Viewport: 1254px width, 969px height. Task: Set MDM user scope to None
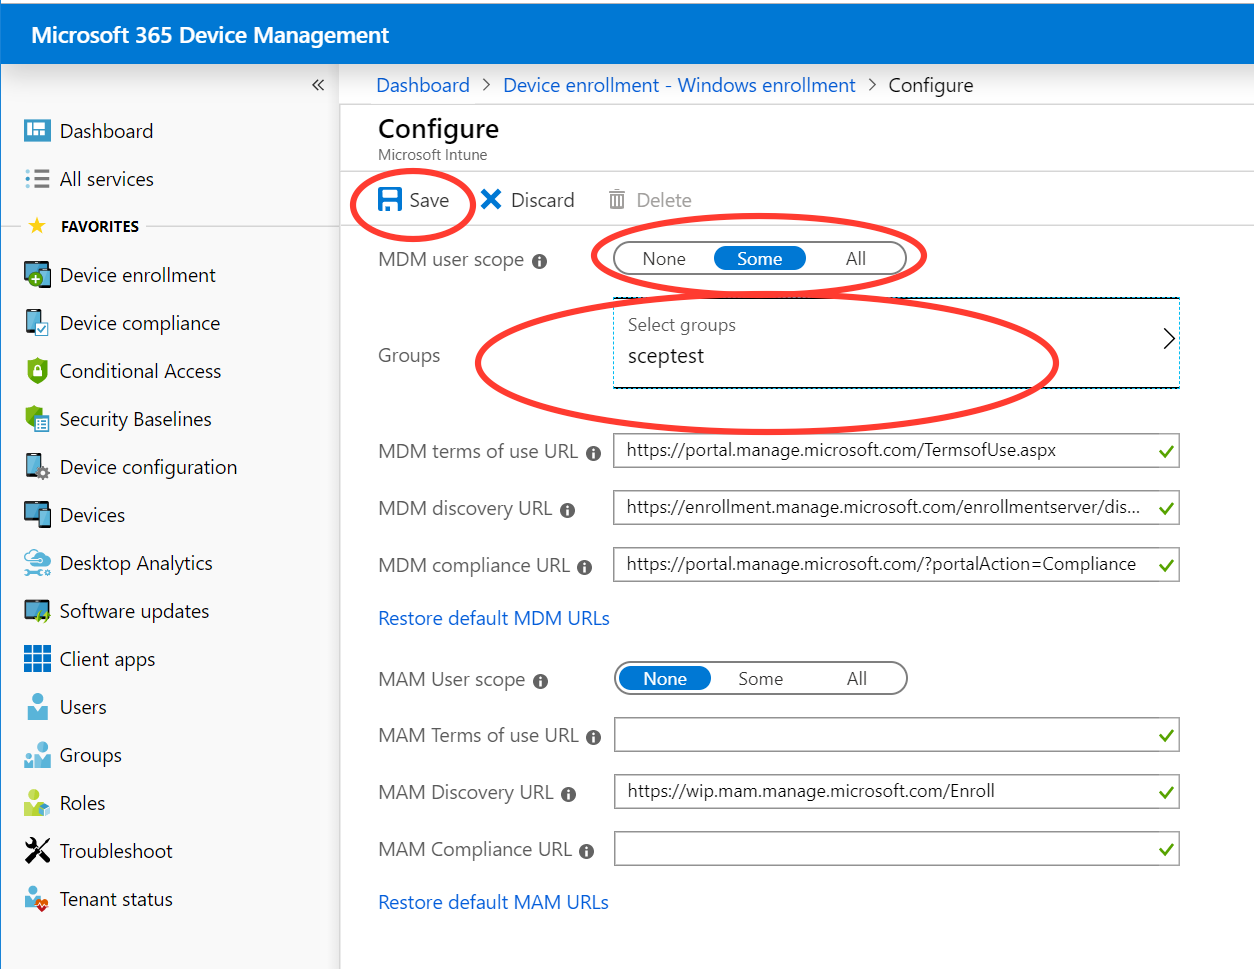pos(664,259)
